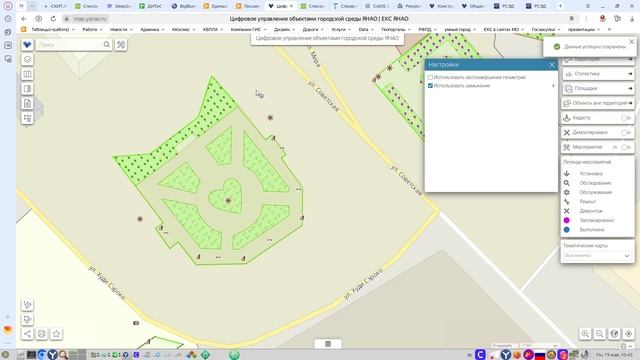This screenshot has height=360, width=640.
Task: Switch to the СКИТ browser tab
Action: click(55, 6)
